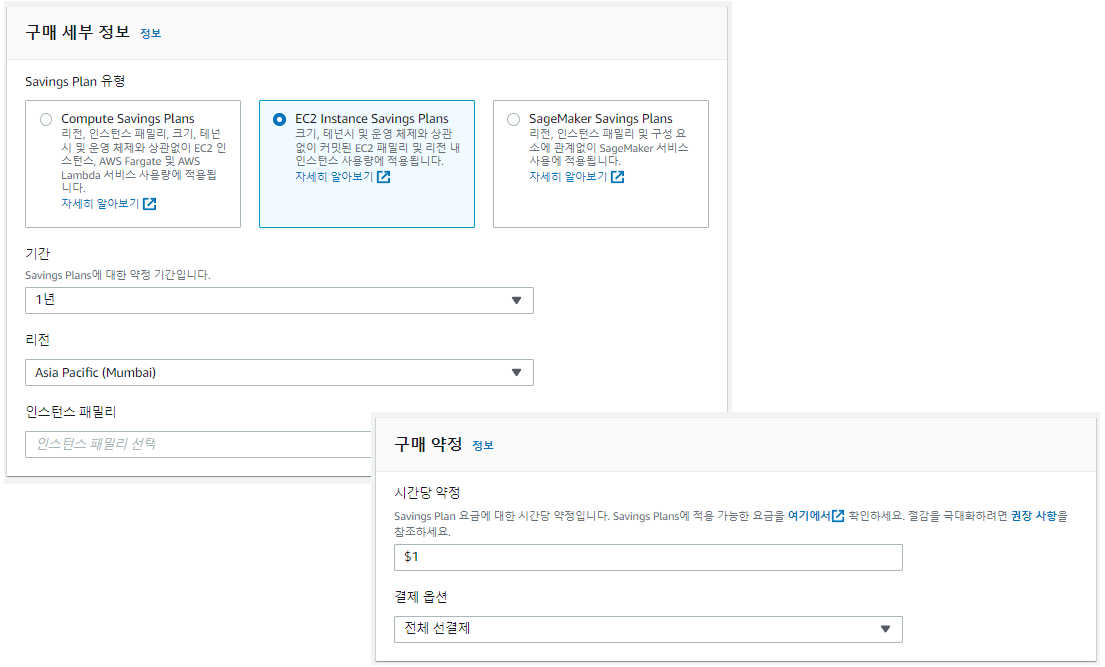Open 자세히 알아보기 link under SageMaker Savings Plans
Screen dimensions: 1105x667
pyautogui.click(x=568, y=176)
